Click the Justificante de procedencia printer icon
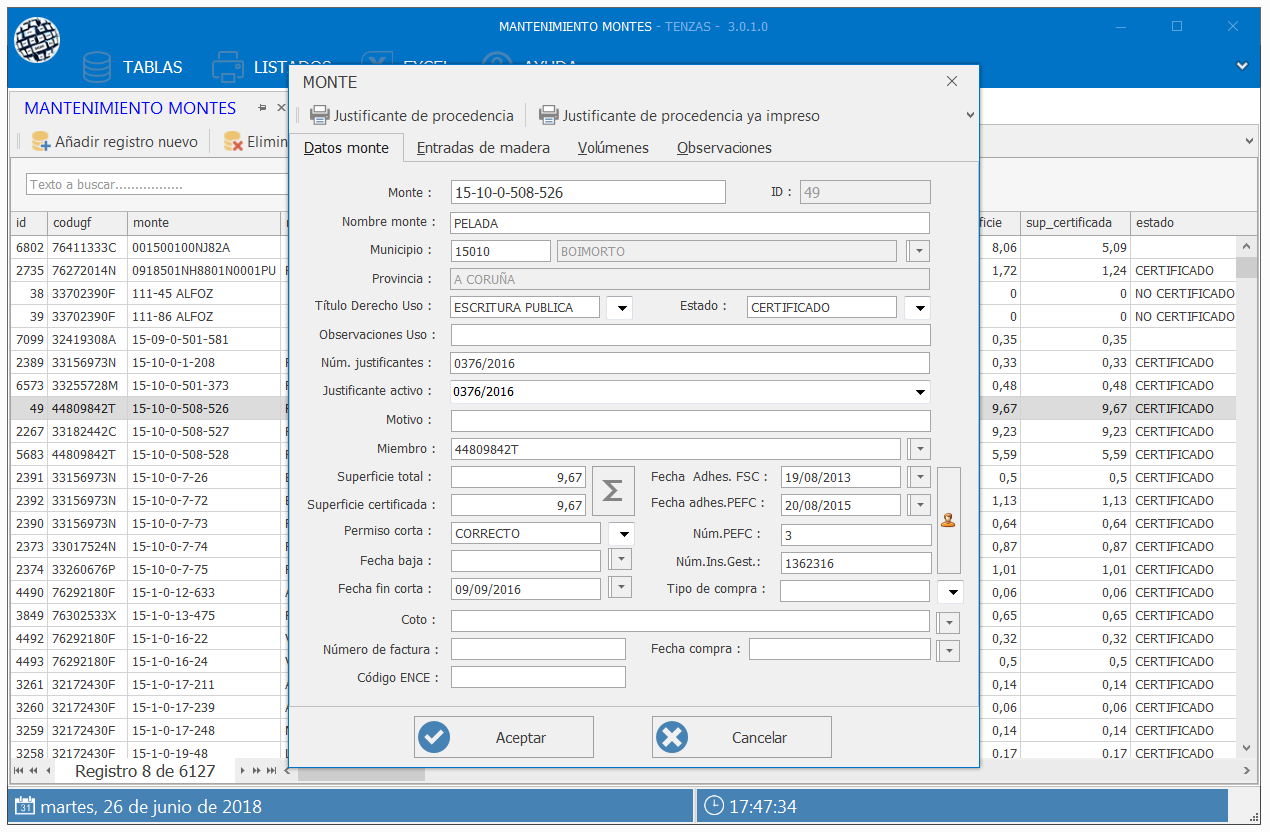 (x=319, y=116)
